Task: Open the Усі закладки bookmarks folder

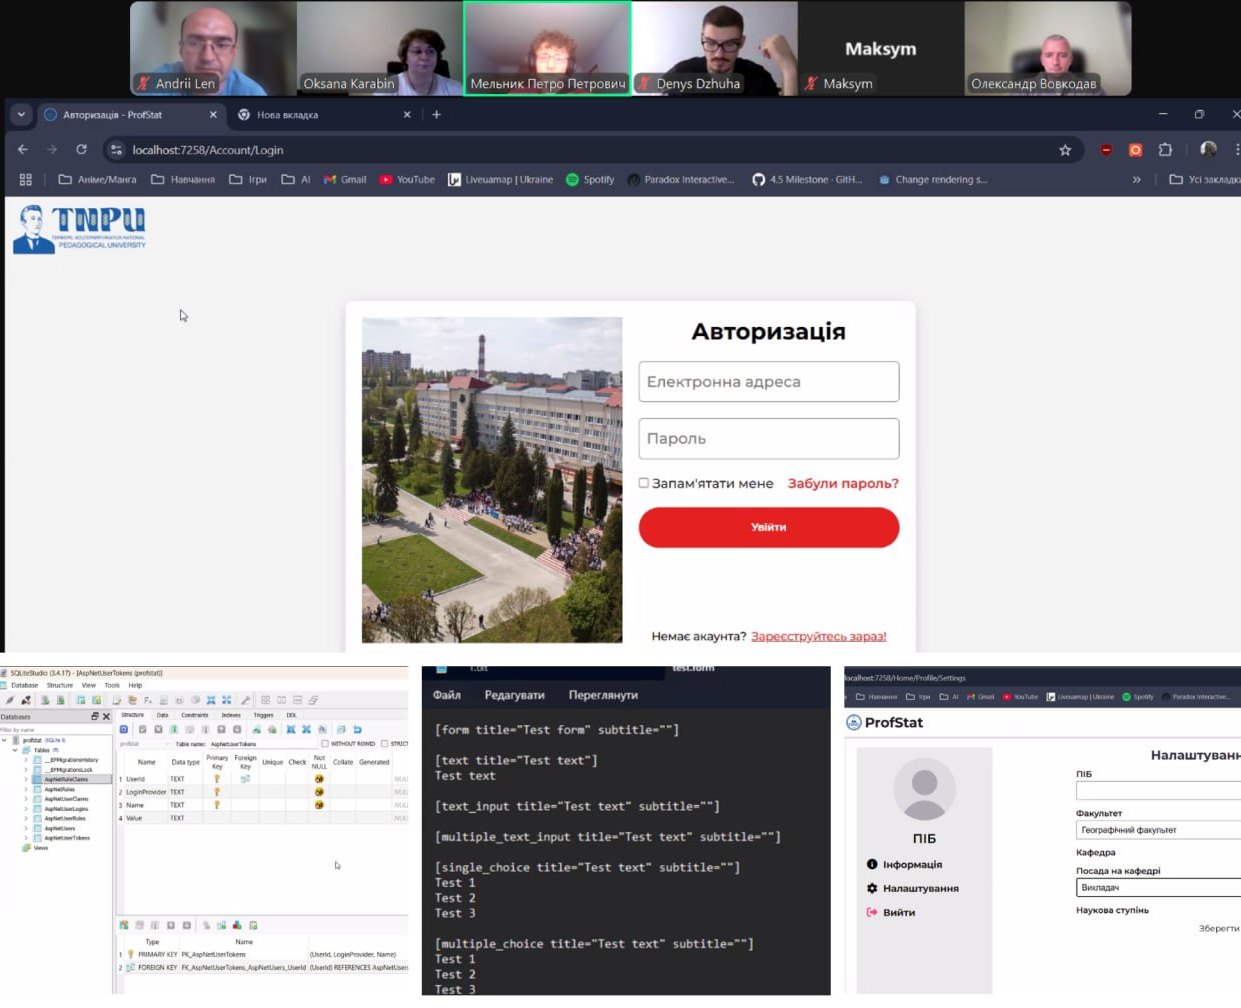Action: [1205, 180]
